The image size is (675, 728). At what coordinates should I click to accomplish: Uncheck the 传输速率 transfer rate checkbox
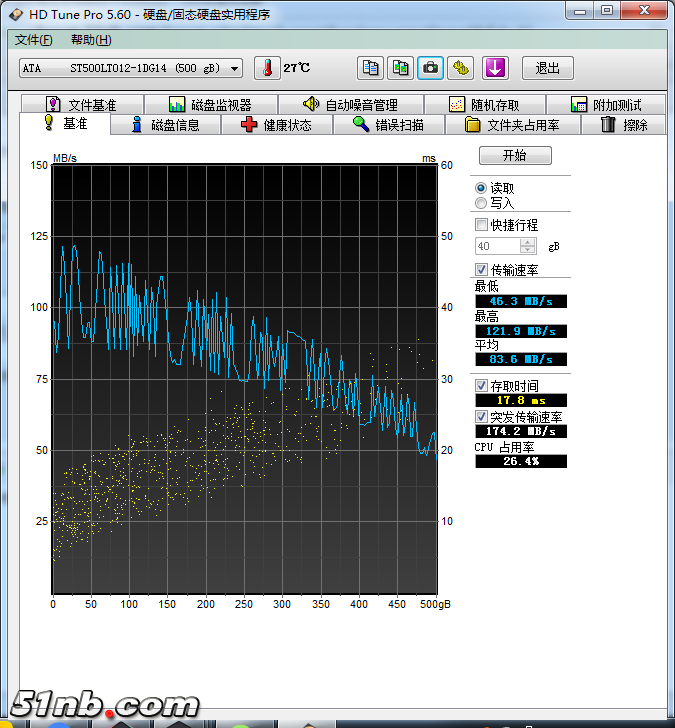[x=481, y=270]
